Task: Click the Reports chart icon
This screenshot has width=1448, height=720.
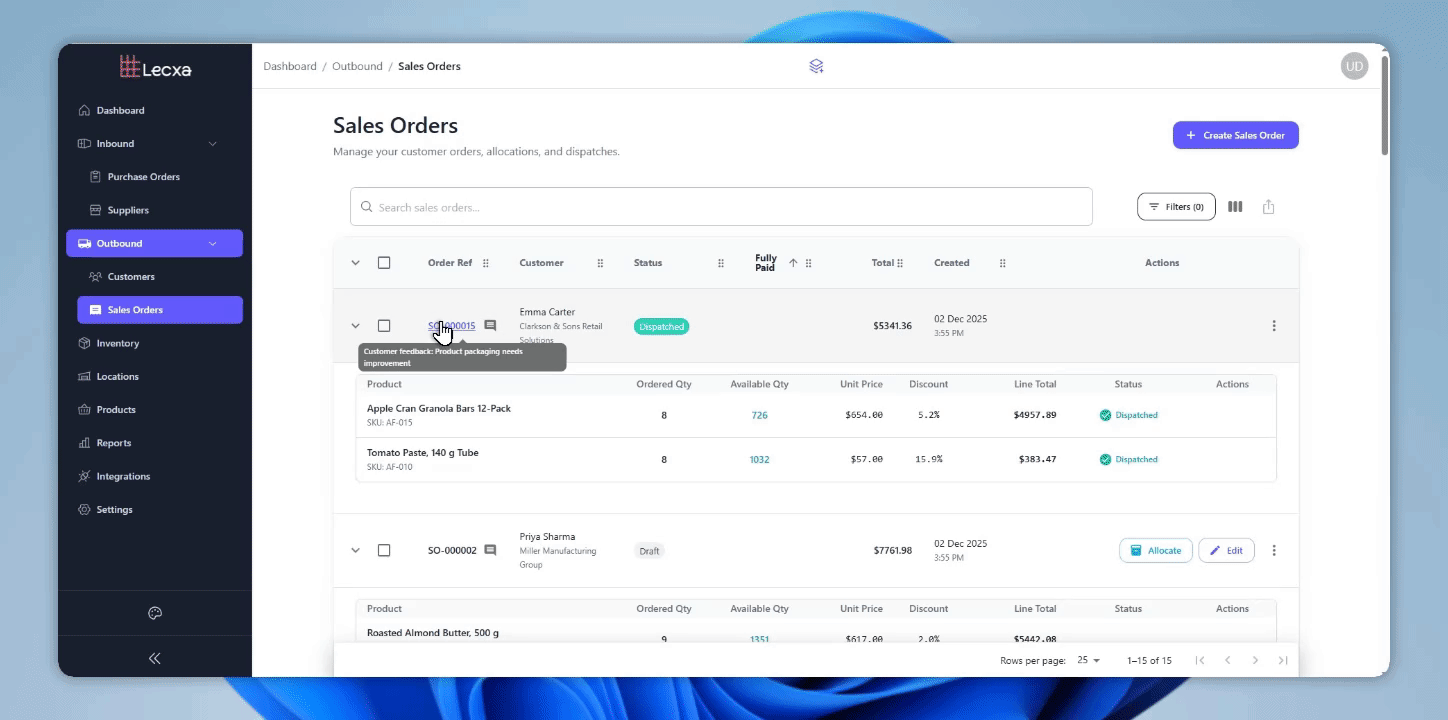Action: pyautogui.click(x=84, y=443)
